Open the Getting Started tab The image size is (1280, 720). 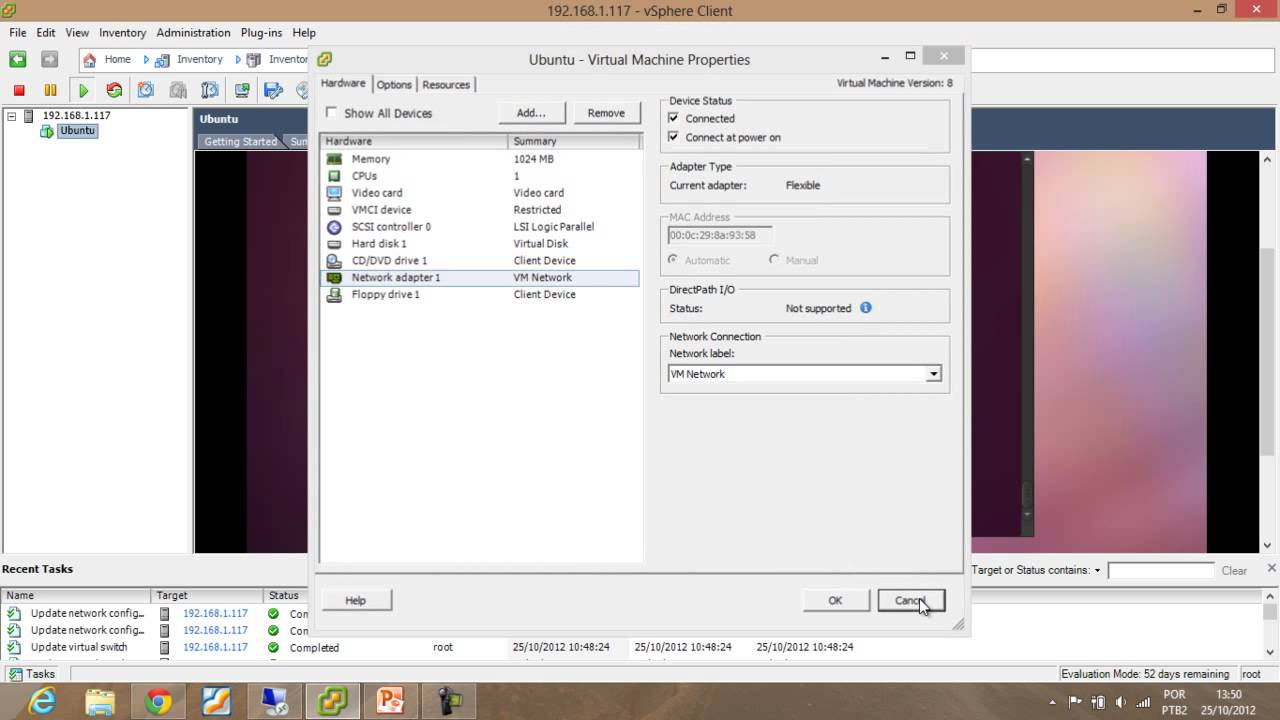240,142
